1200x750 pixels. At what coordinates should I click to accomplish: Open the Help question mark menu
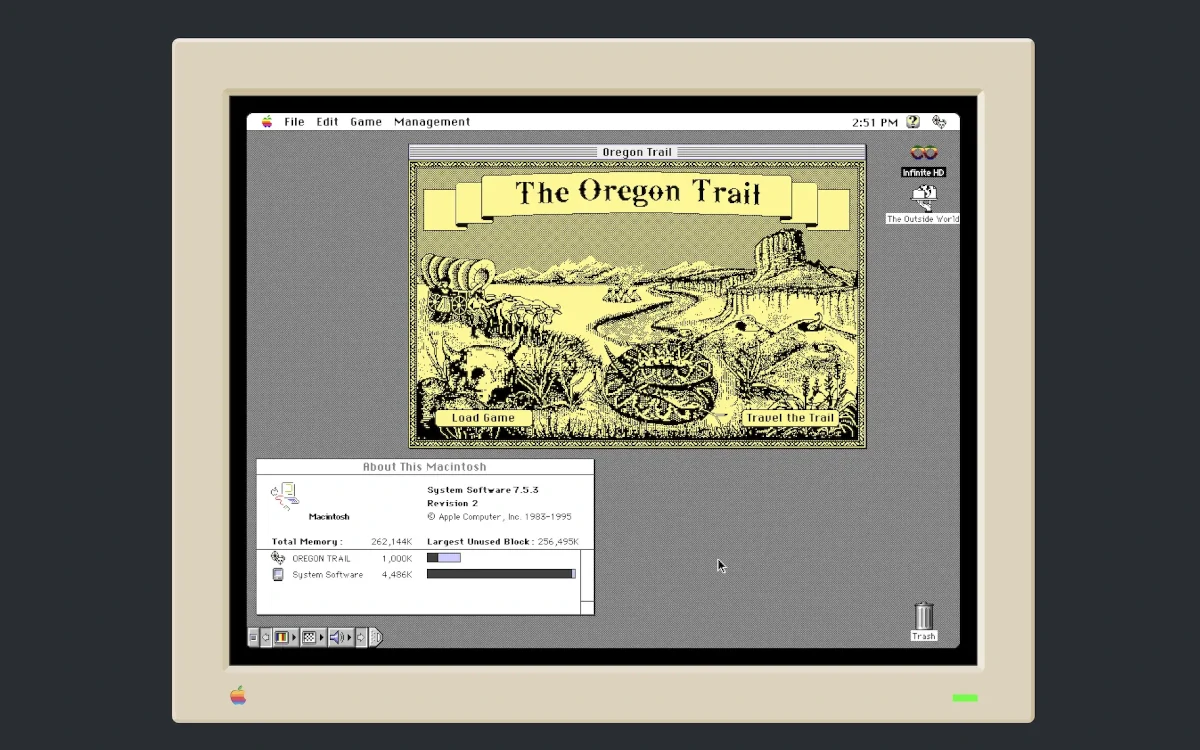point(911,121)
